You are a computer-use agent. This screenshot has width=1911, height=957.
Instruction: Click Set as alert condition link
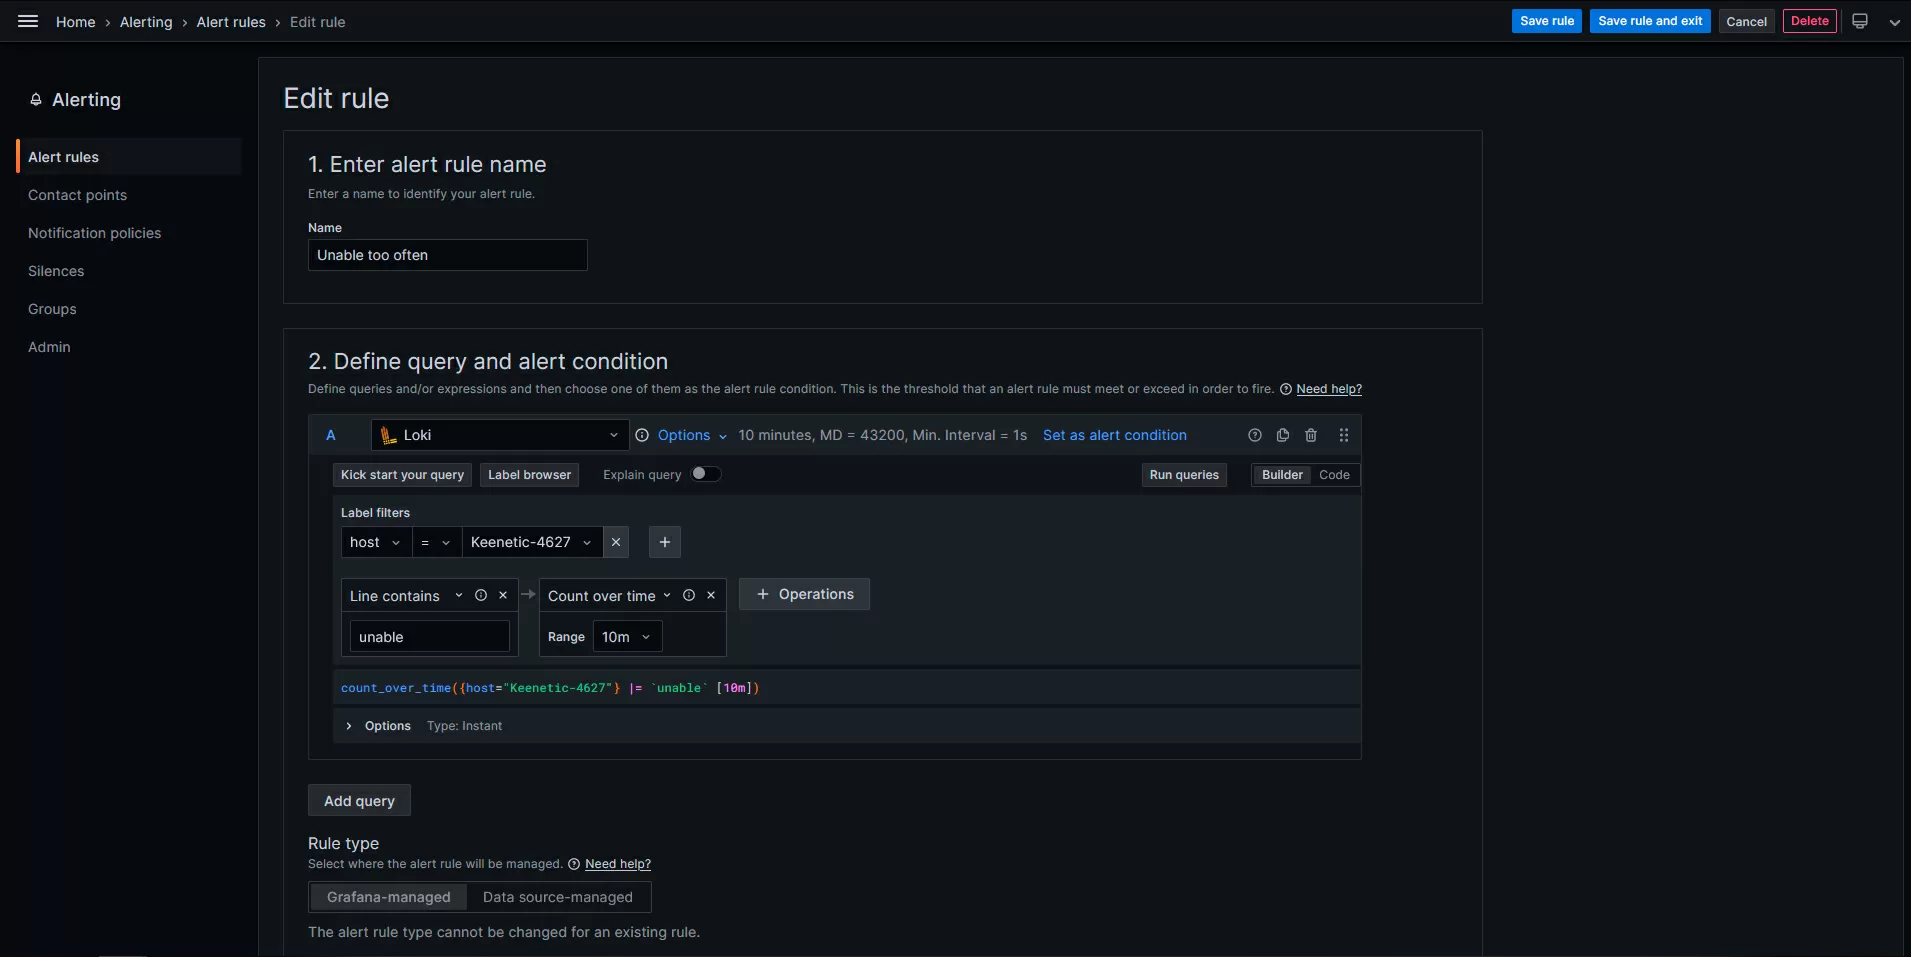point(1115,435)
